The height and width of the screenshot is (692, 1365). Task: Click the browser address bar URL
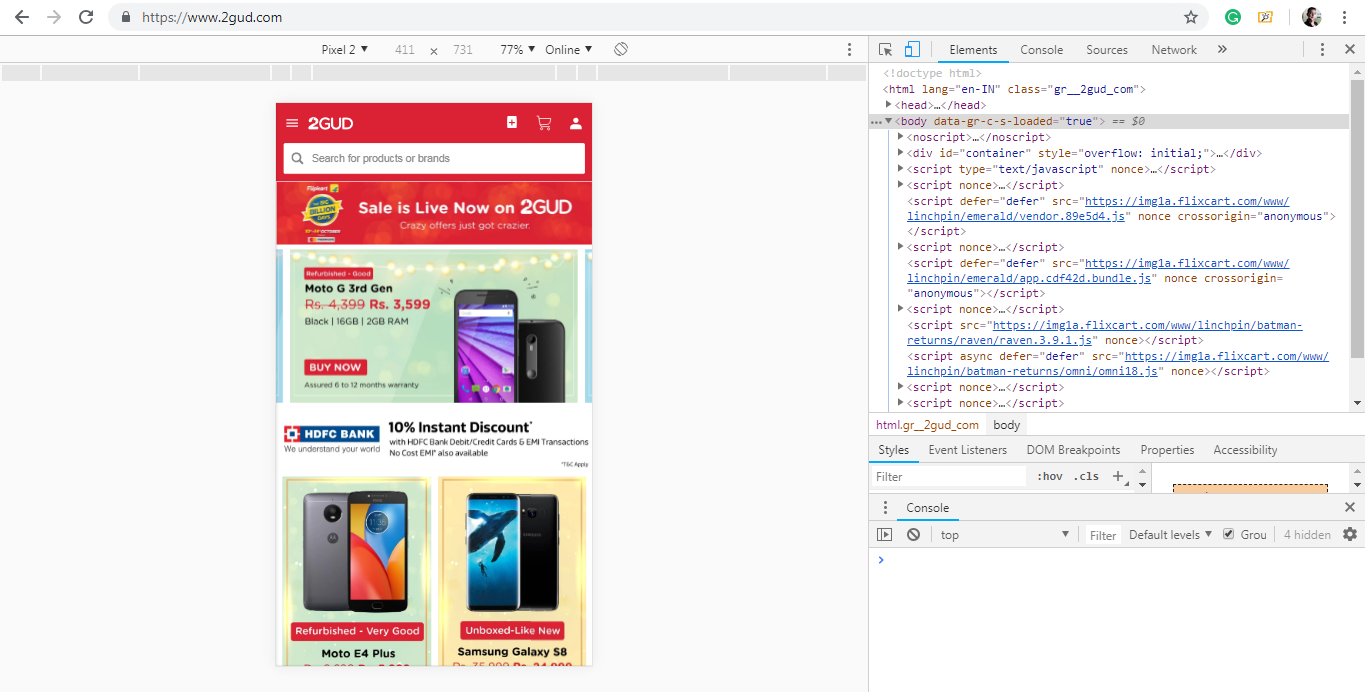click(212, 17)
